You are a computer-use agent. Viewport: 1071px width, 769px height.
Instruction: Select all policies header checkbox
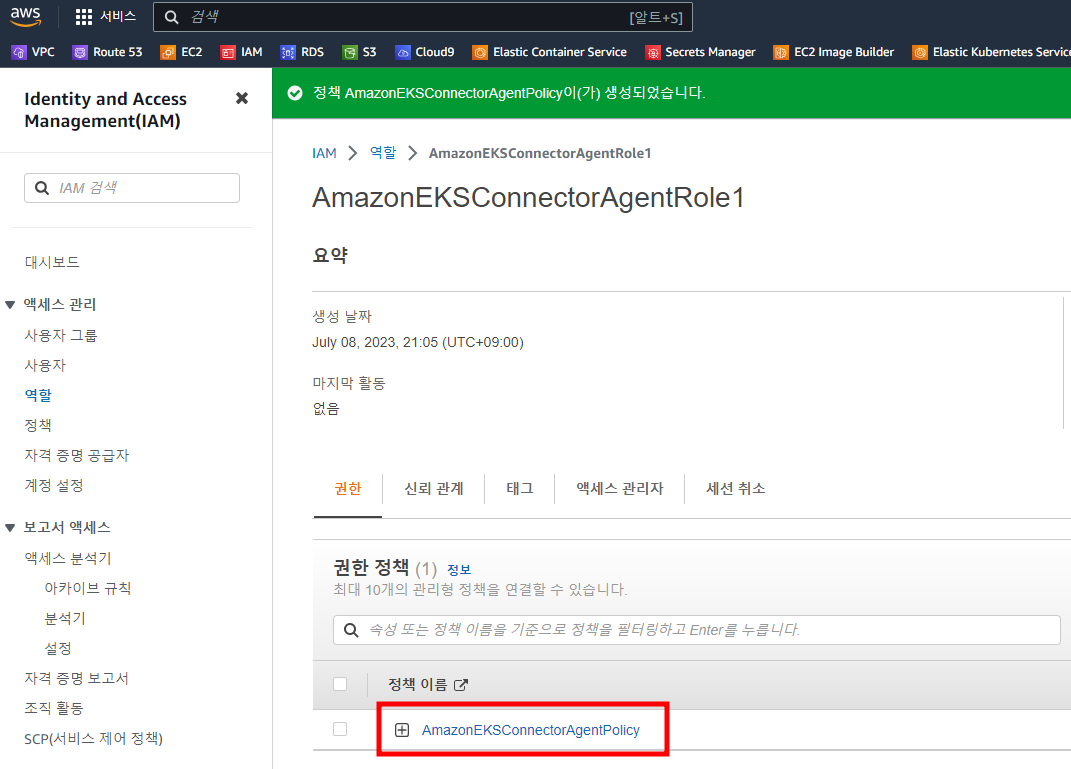340,684
